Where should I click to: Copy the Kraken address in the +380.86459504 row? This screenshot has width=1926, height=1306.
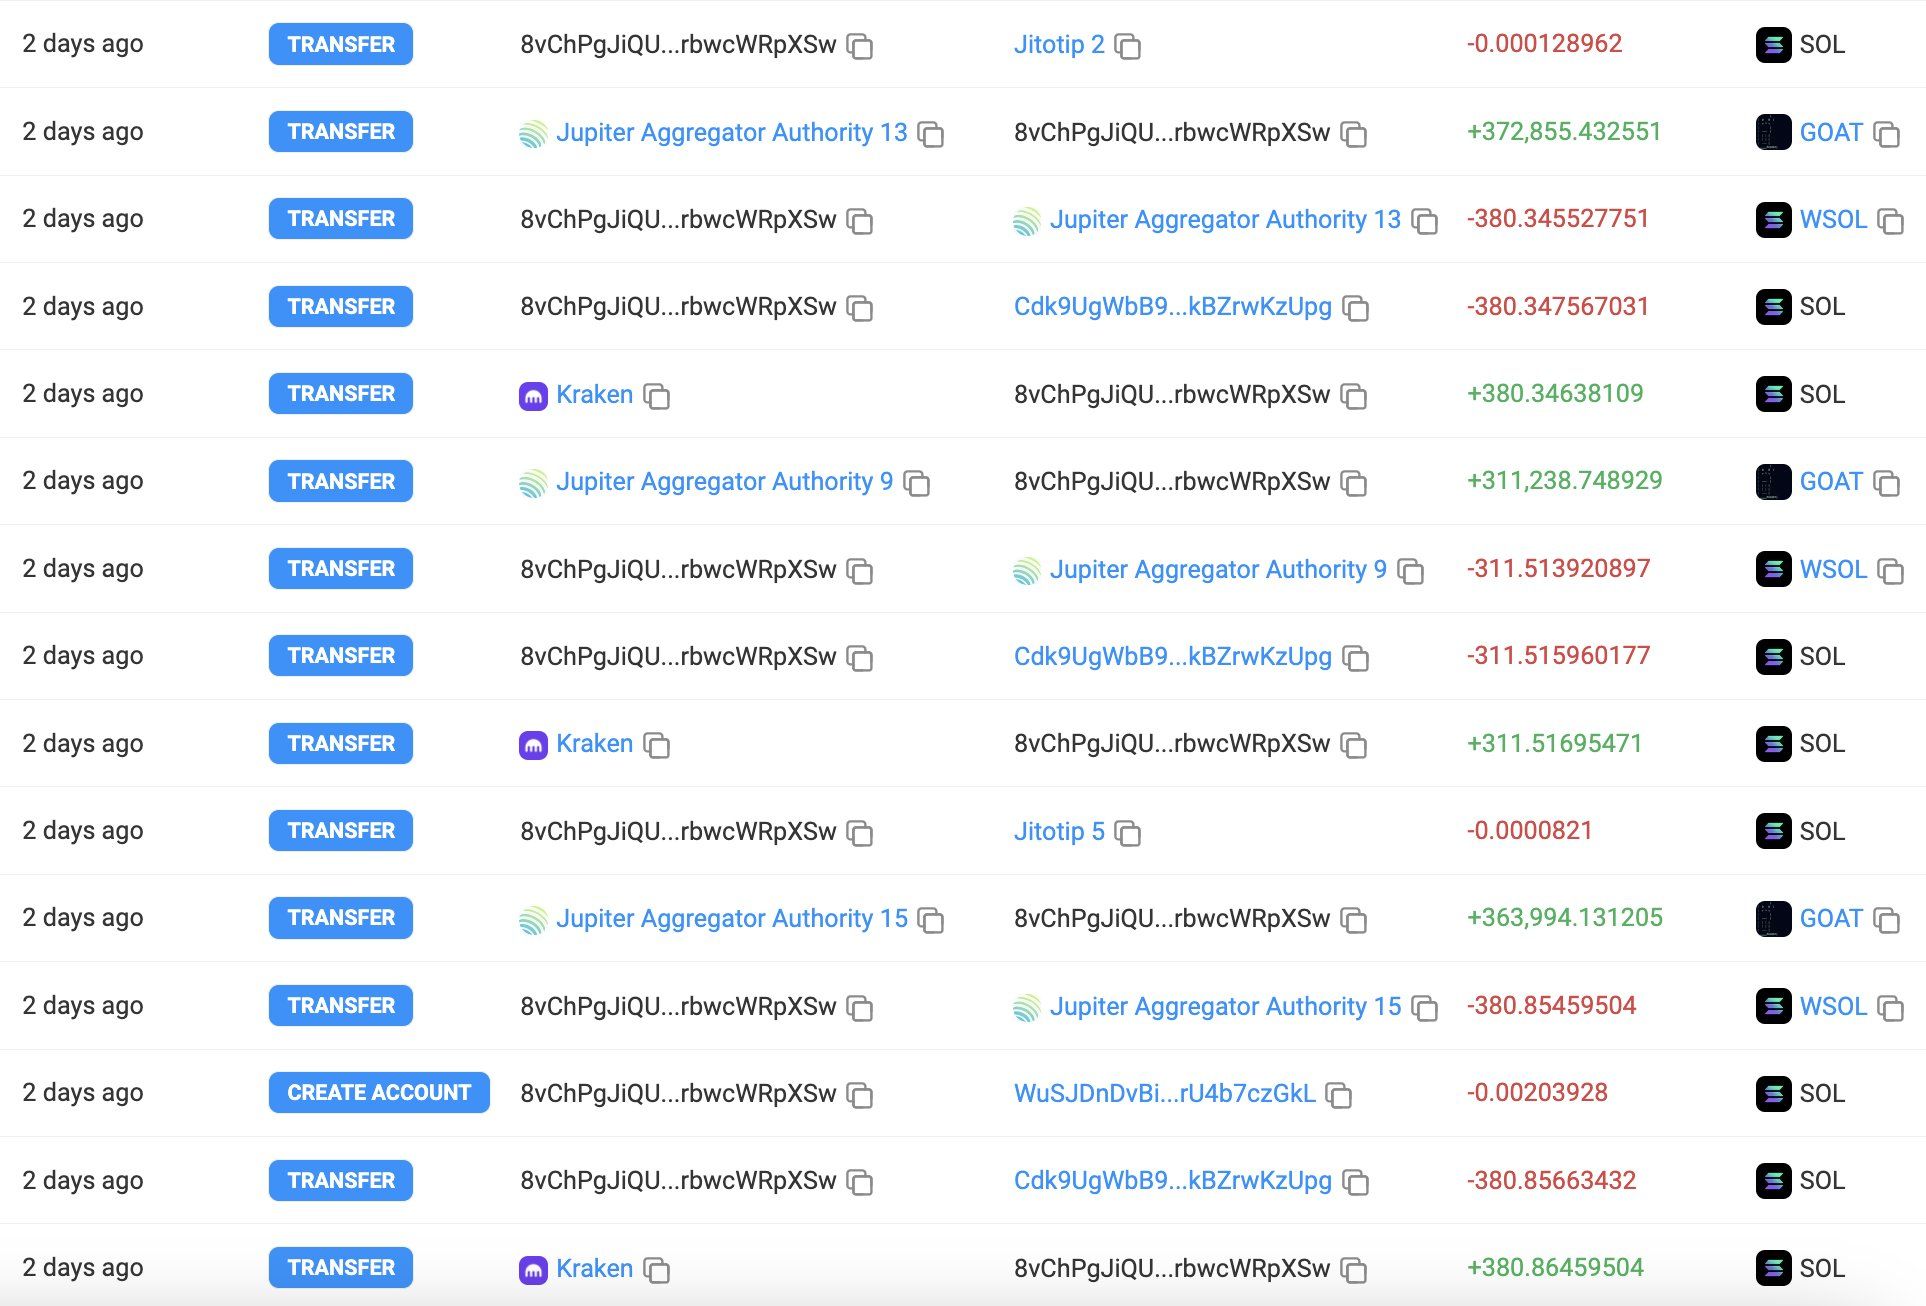tap(656, 1270)
